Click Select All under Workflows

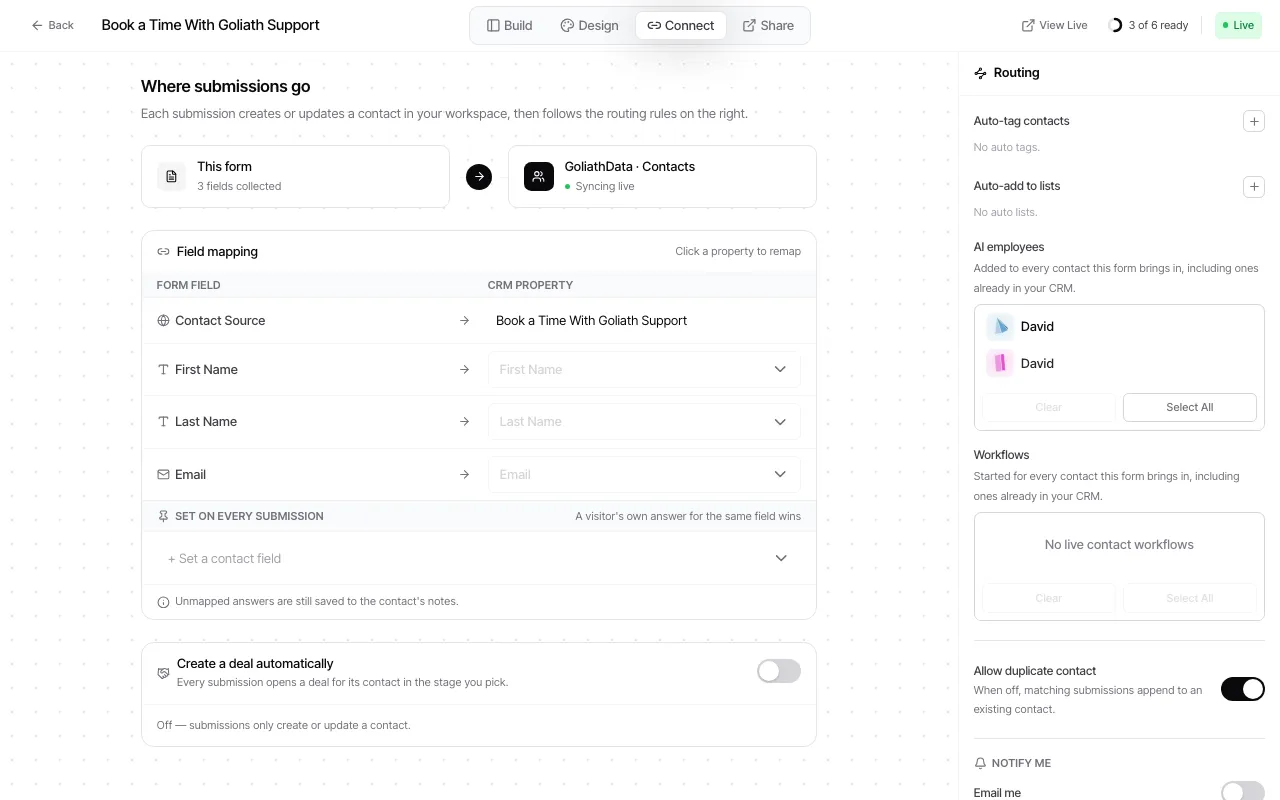click(1190, 598)
